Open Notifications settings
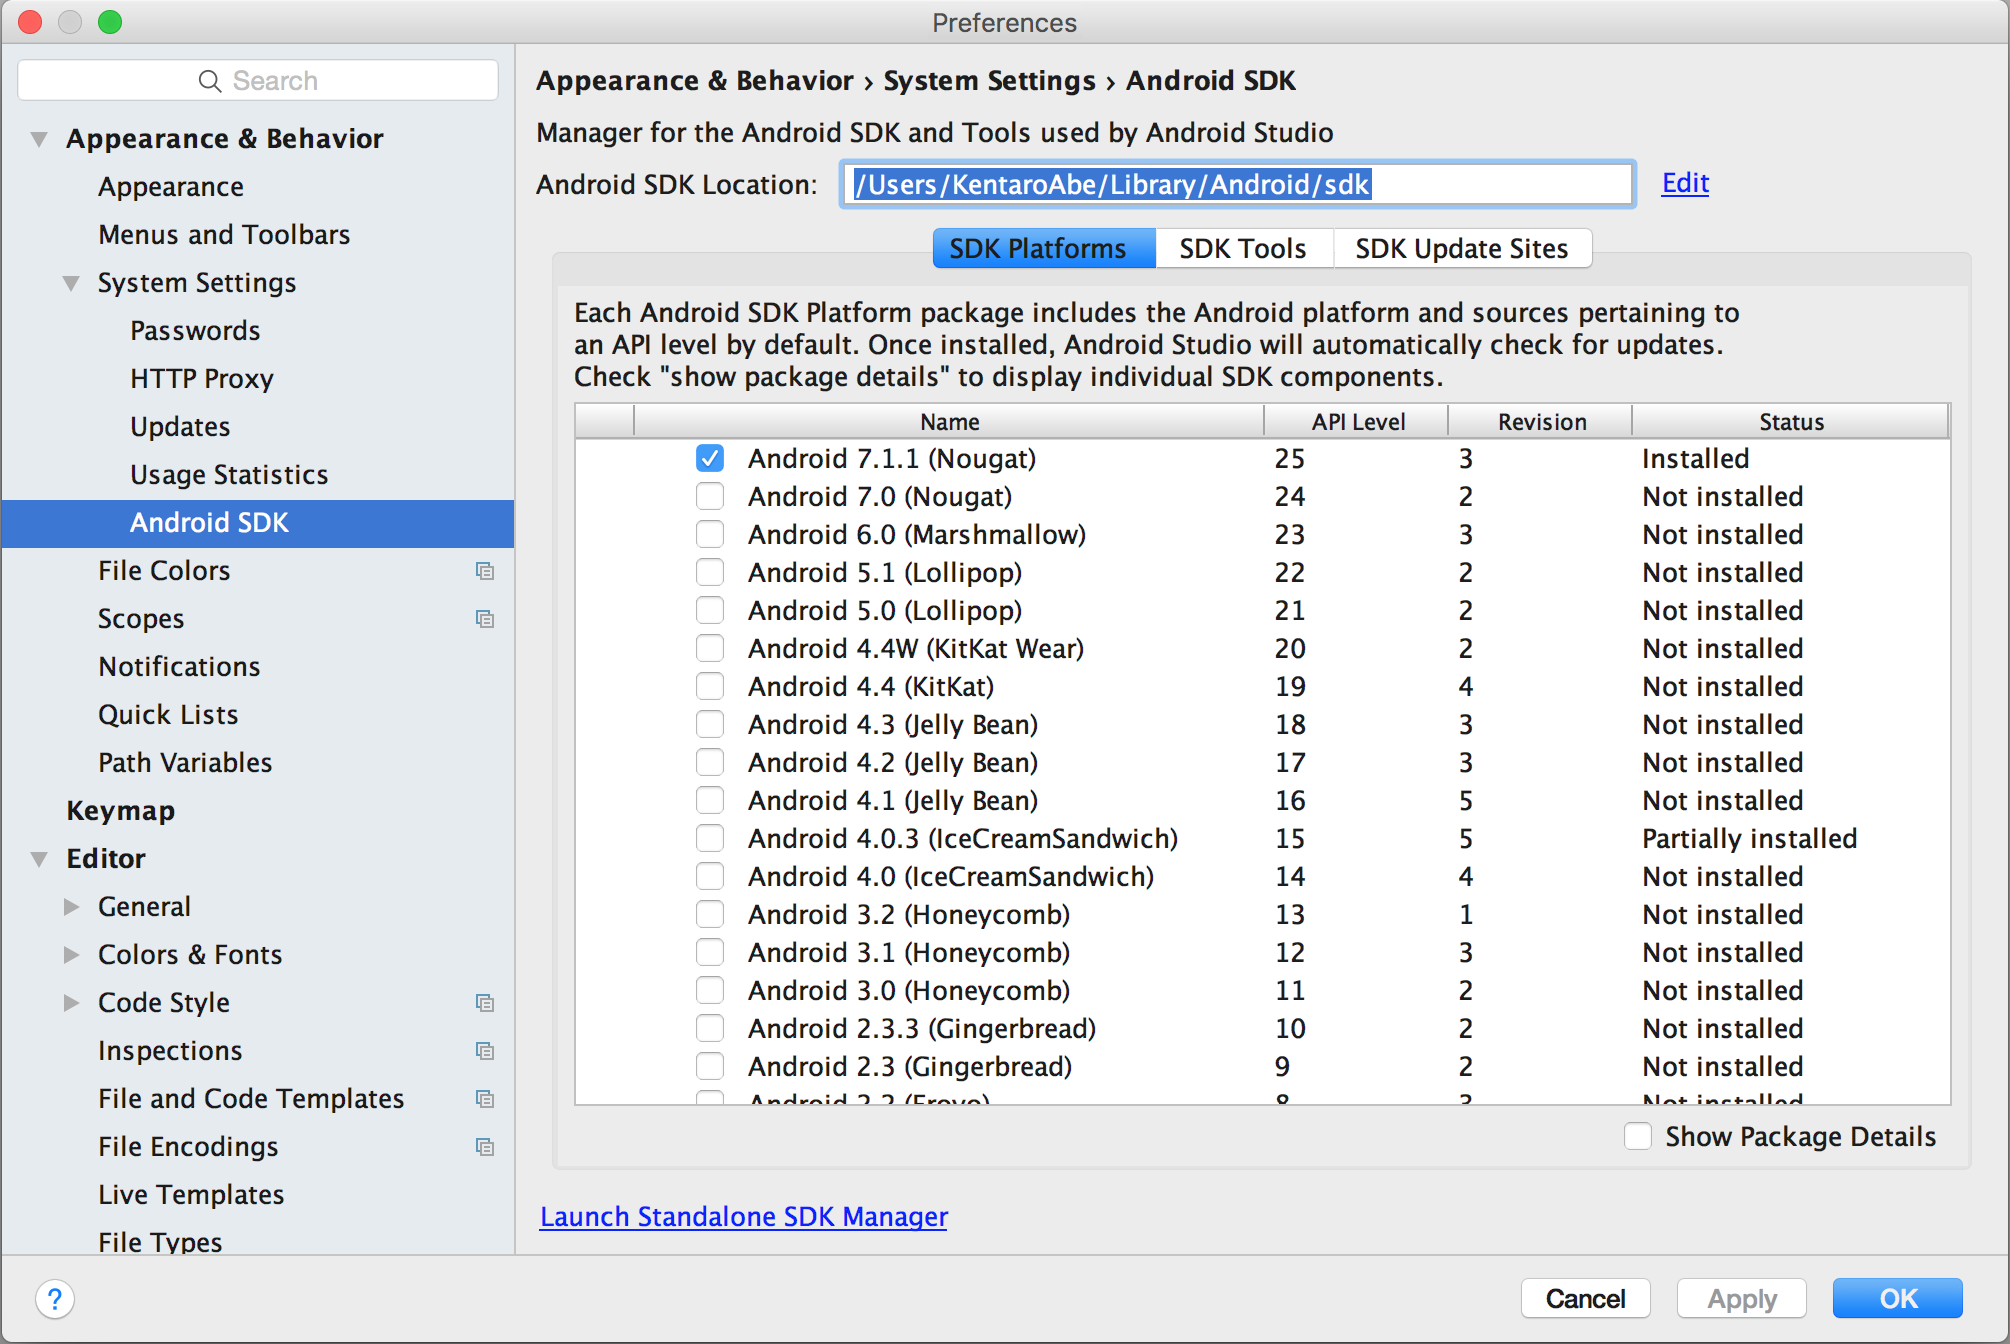The width and height of the screenshot is (2010, 1344). 179,667
